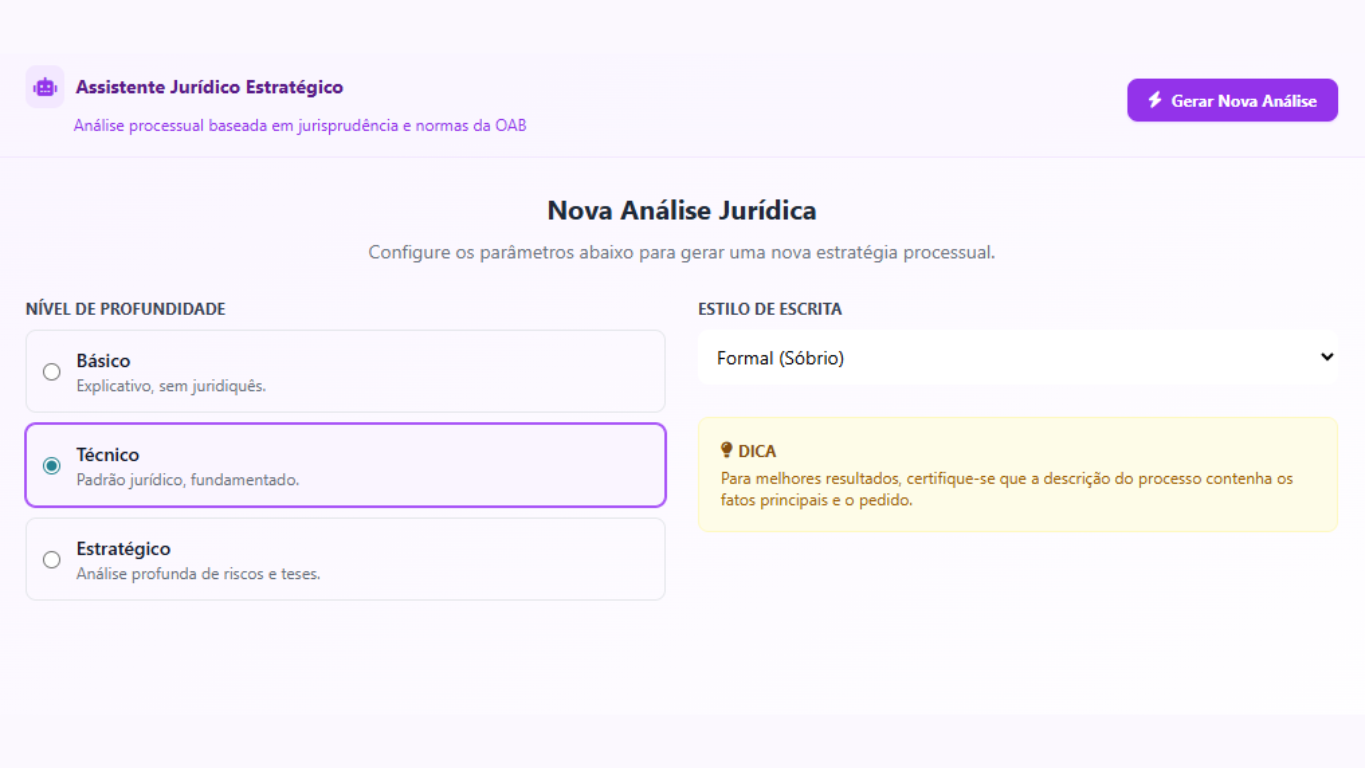The image size is (1365, 768).
Task: Click the chevron arrow on the writing style dropdown
Action: click(x=1326, y=357)
